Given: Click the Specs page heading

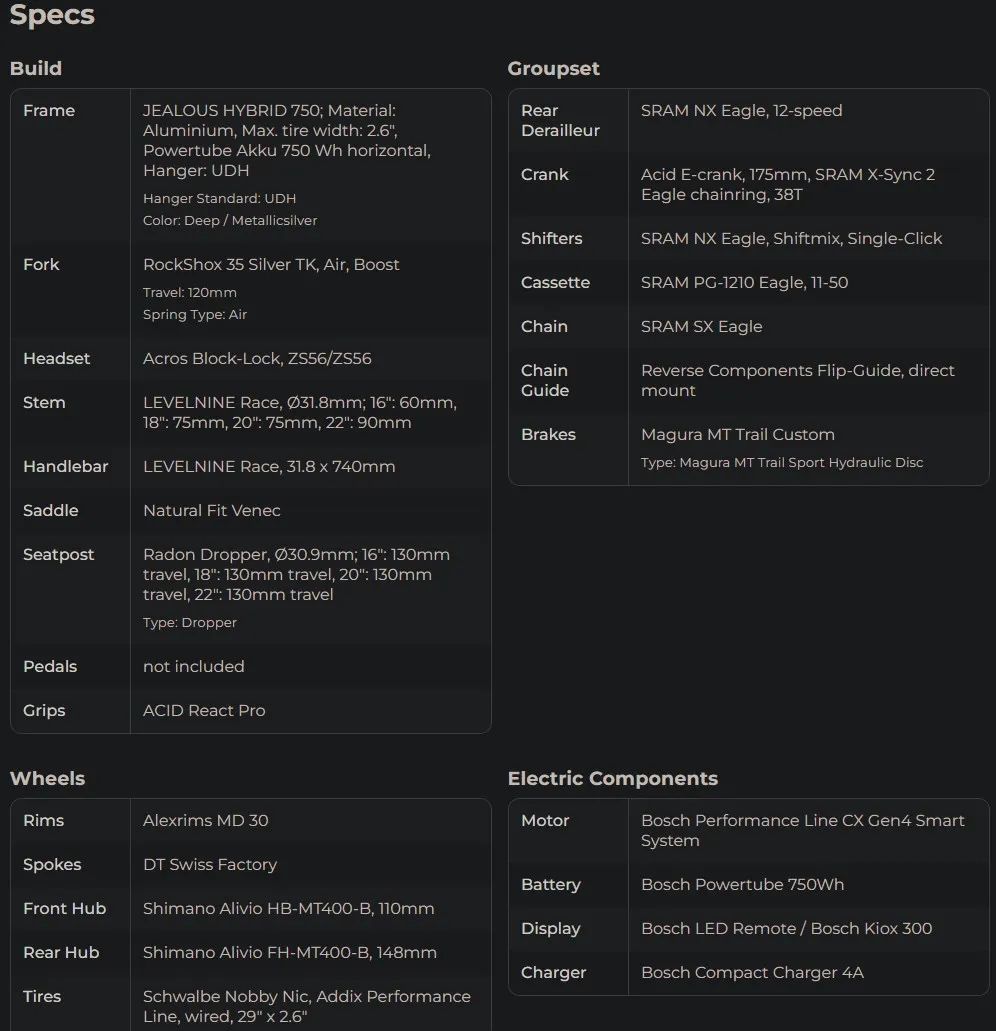Looking at the screenshot, I should 52,16.
